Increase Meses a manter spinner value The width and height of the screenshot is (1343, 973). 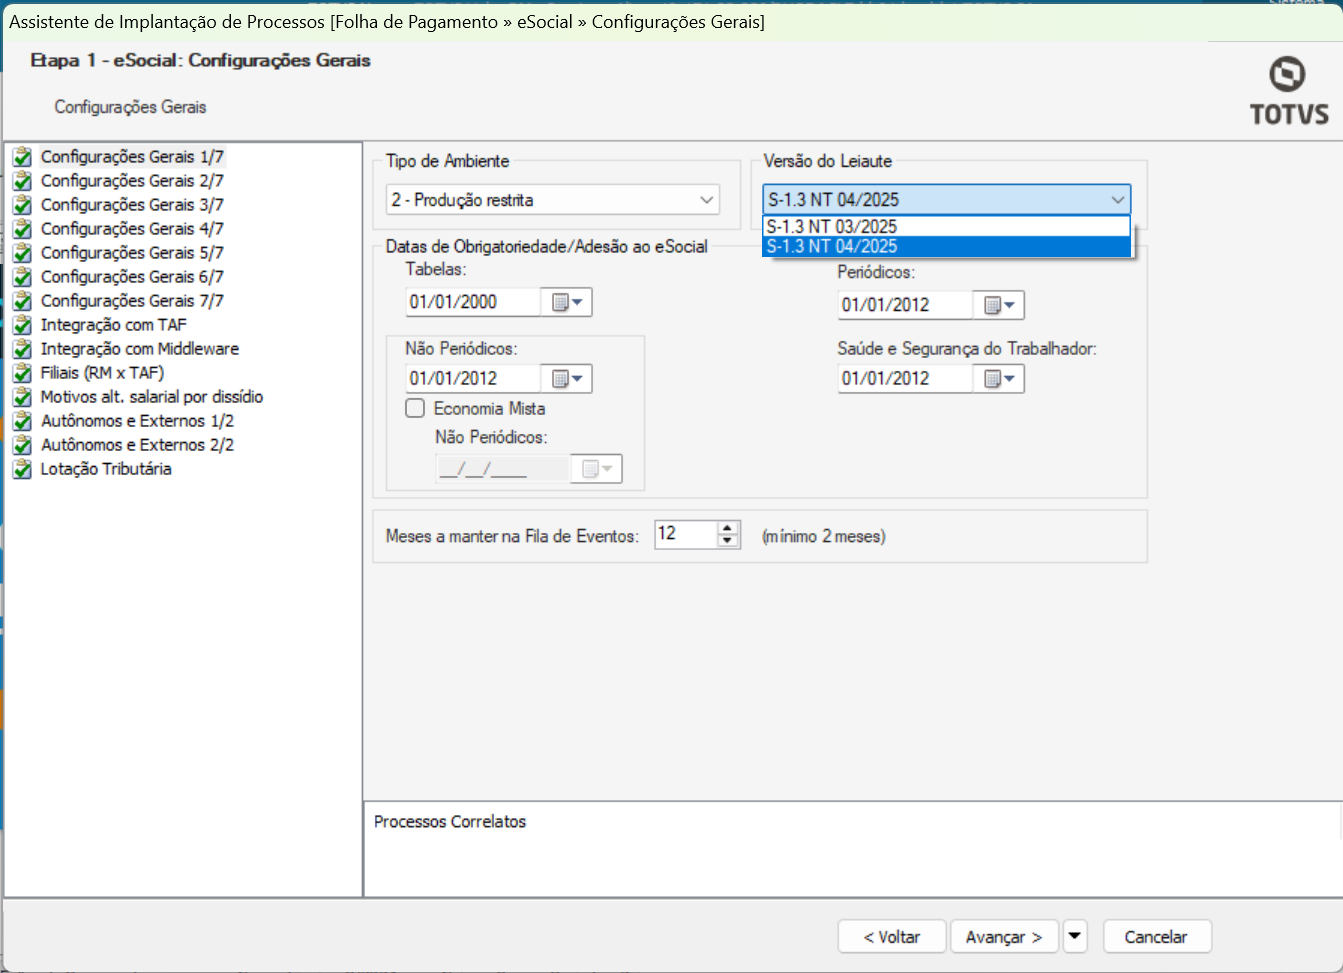click(728, 527)
